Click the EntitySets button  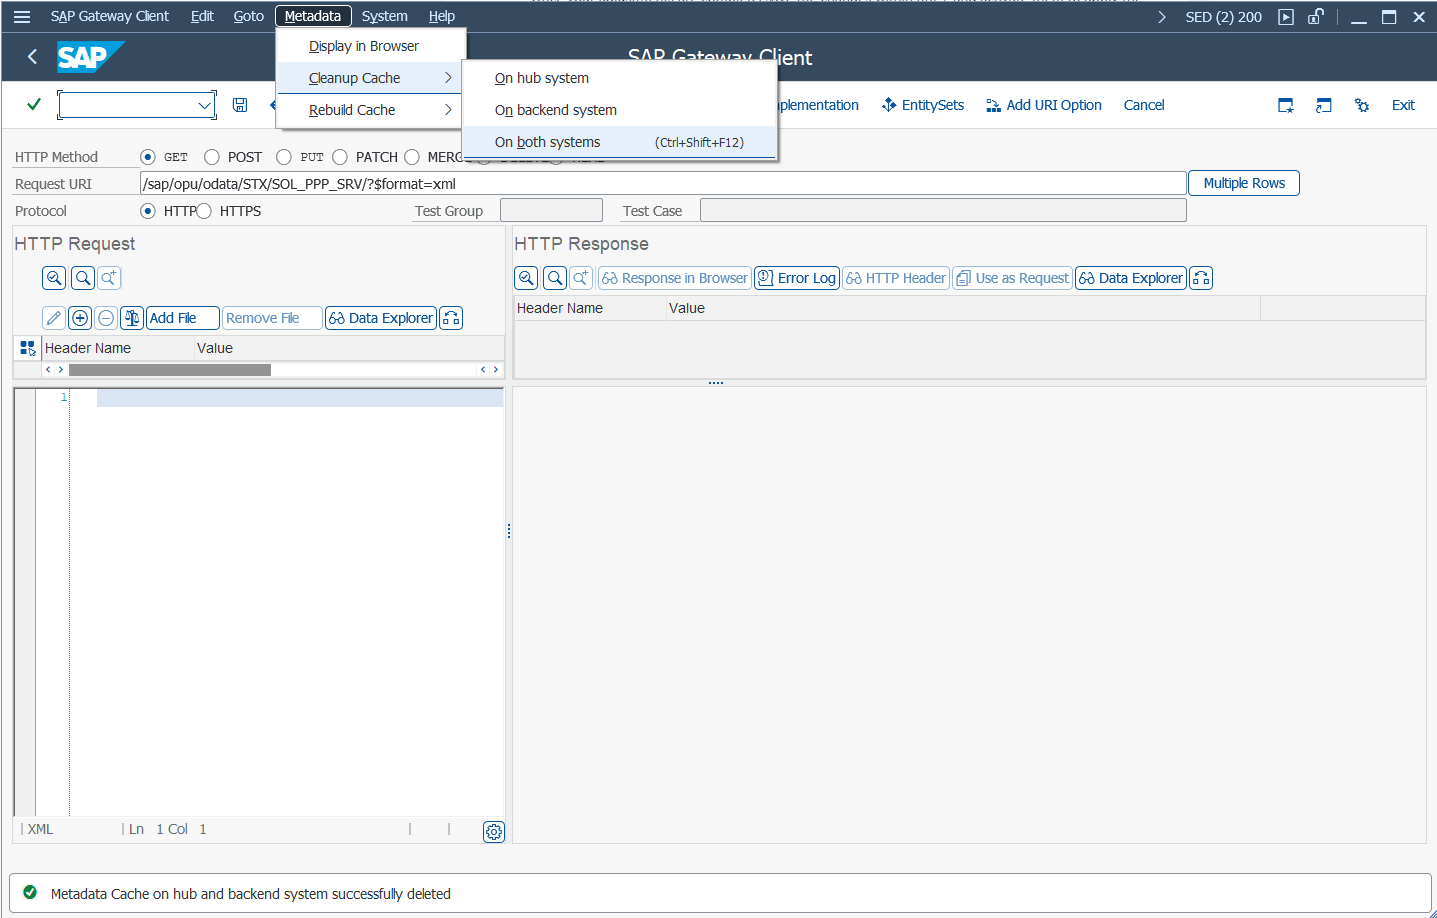click(x=923, y=105)
